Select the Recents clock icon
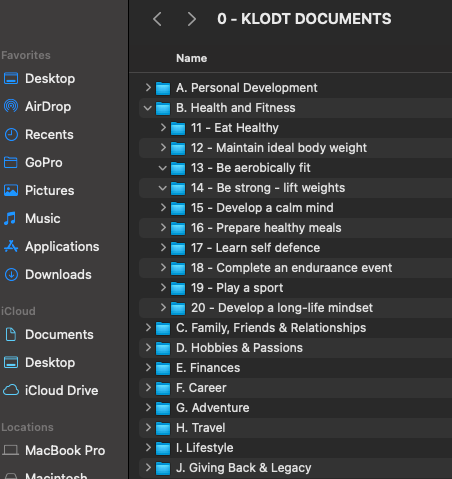The width and height of the screenshot is (452, 479). pos(11,135)
